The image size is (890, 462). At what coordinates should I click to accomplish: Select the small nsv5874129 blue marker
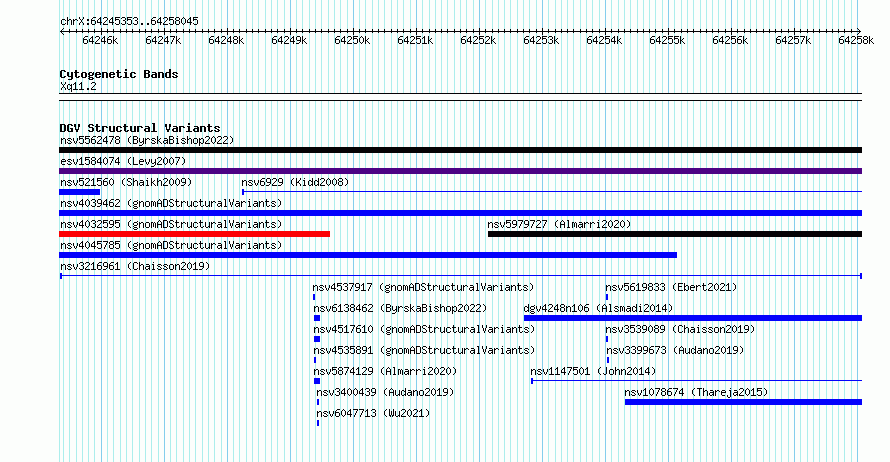[x=317, y=381]
